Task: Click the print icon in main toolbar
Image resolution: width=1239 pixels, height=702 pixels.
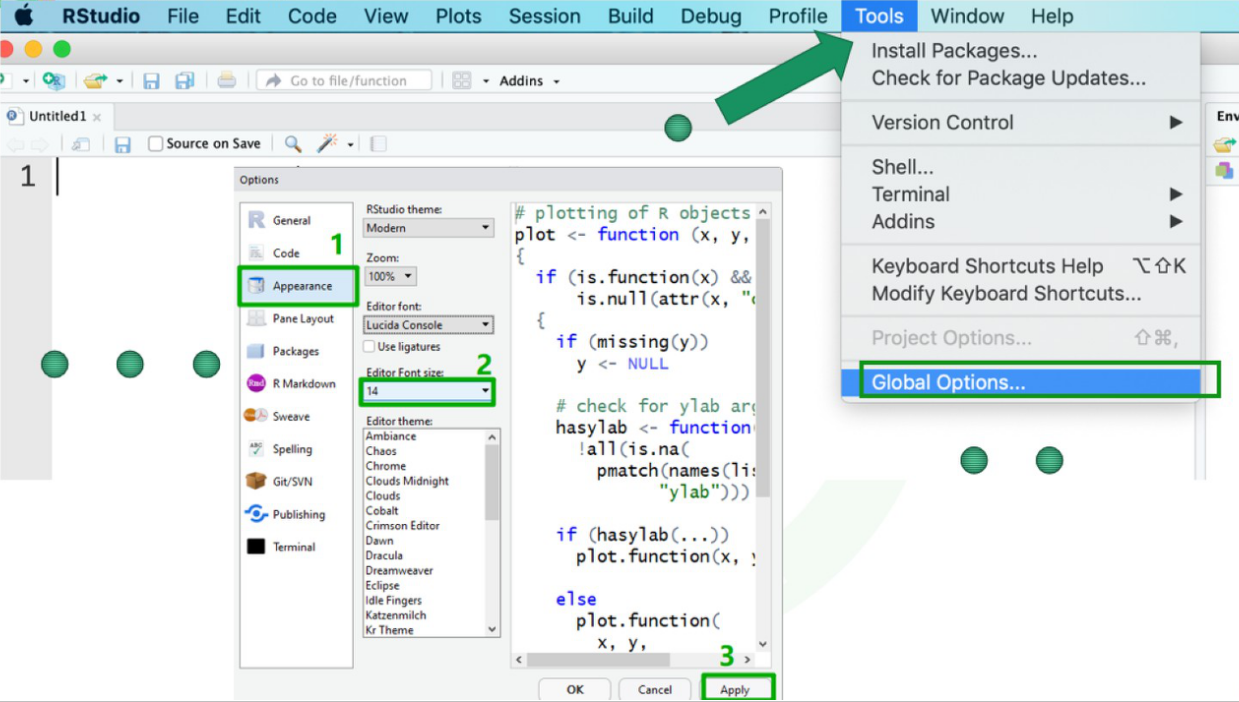Action: click(227, 80)
